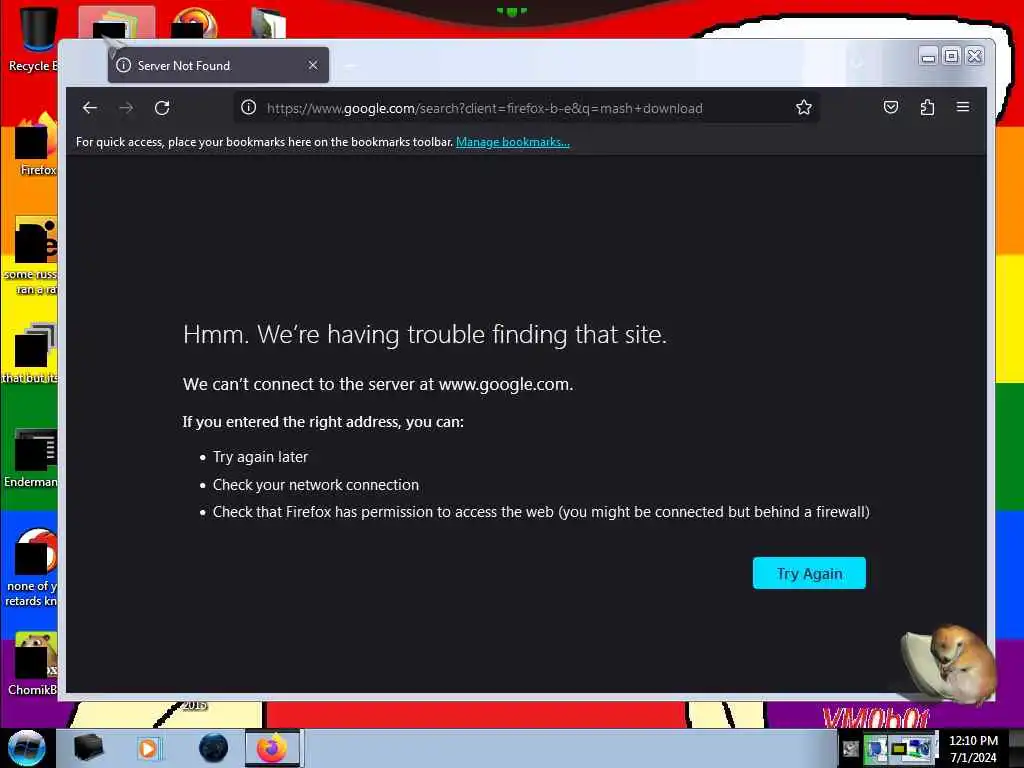This screenshot has width=1024, height=768.
Task: Click the taskbar clock showing 12:10 PM
Action: [973, 748]
